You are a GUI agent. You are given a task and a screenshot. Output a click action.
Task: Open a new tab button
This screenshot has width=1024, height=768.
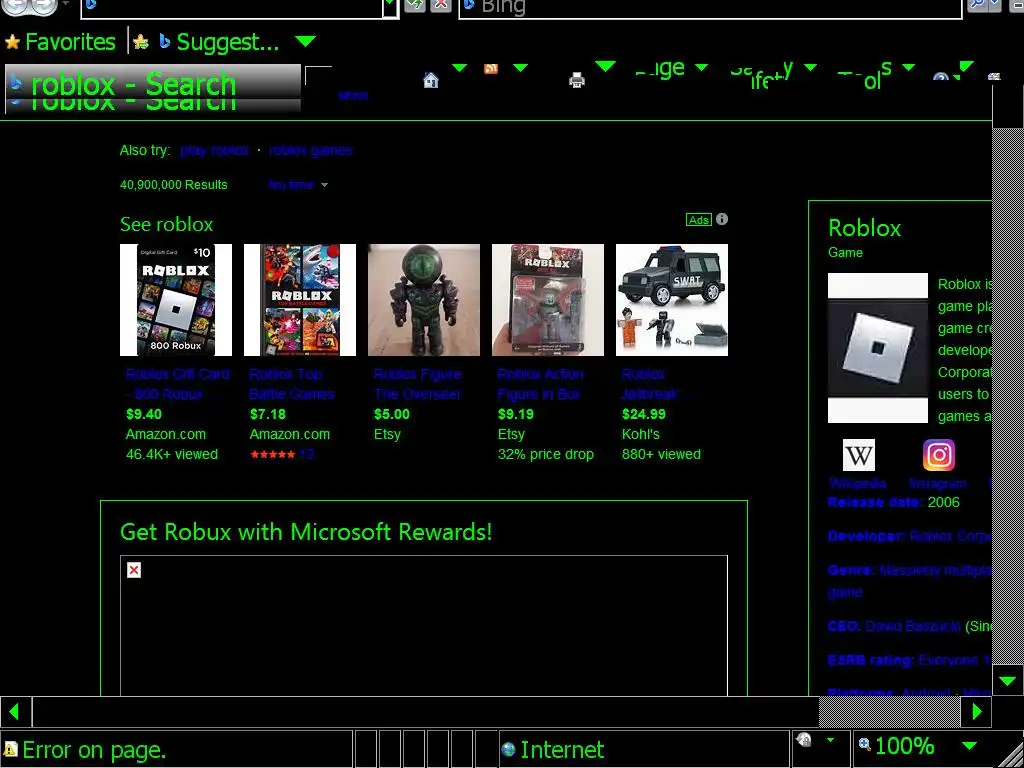pyautogui.click(x=319, y=77)
